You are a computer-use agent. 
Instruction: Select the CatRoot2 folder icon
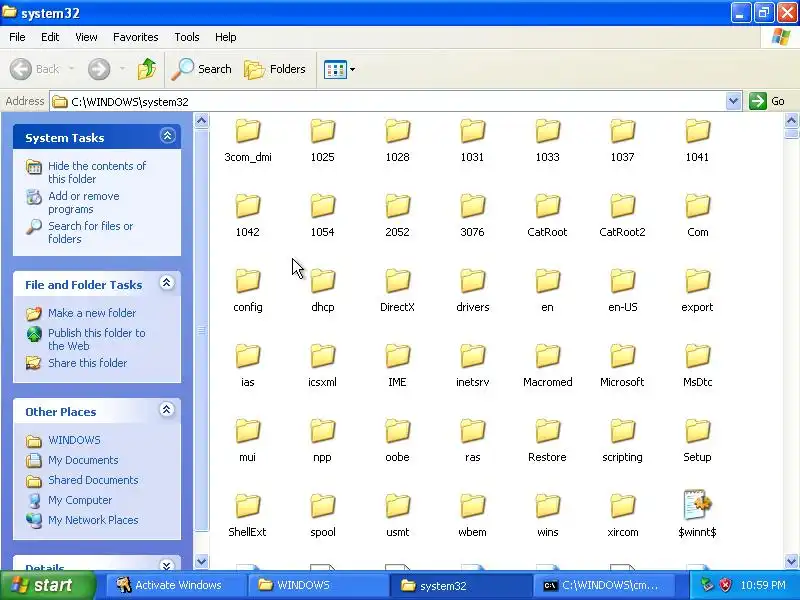pos(622,207)
